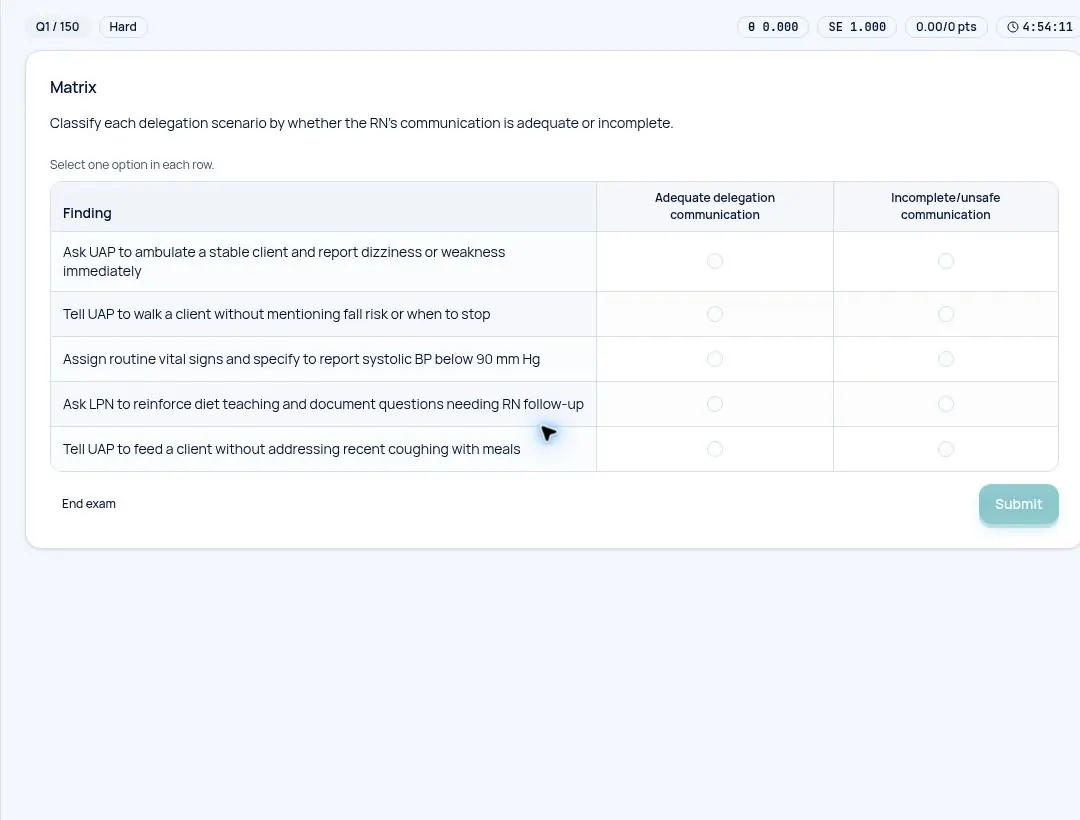Click the Adequate delegation communication column header
The width and height of the screenshot is (1080, 820).
(x=715, y=206)
